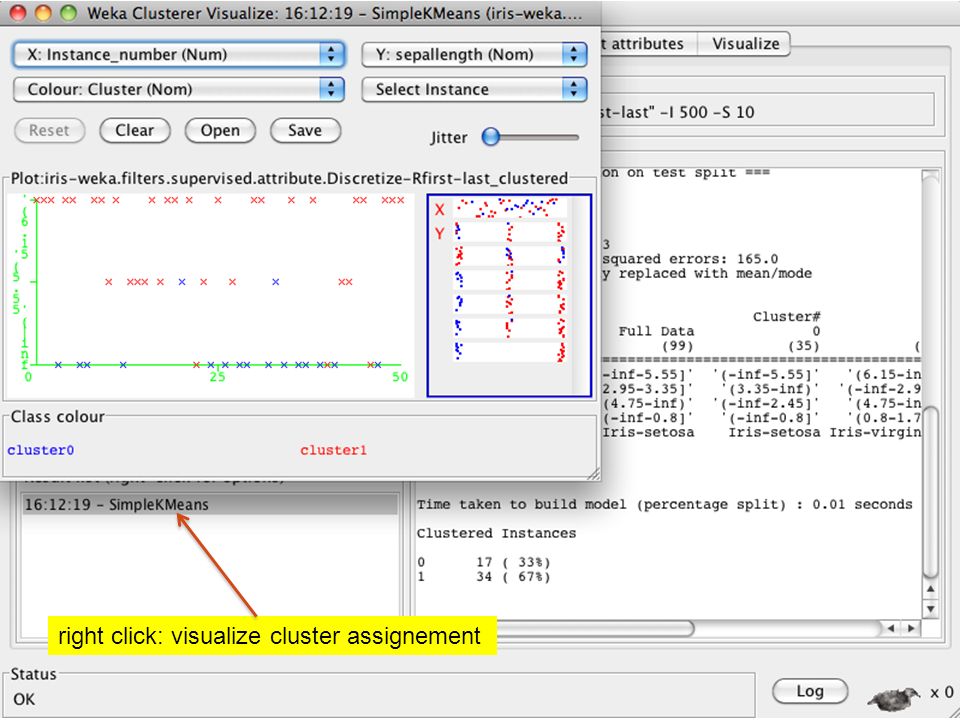Screen dimensions: 960x720
Task: Click the axis label 25 on plot
Action: (x=217, y=377)
